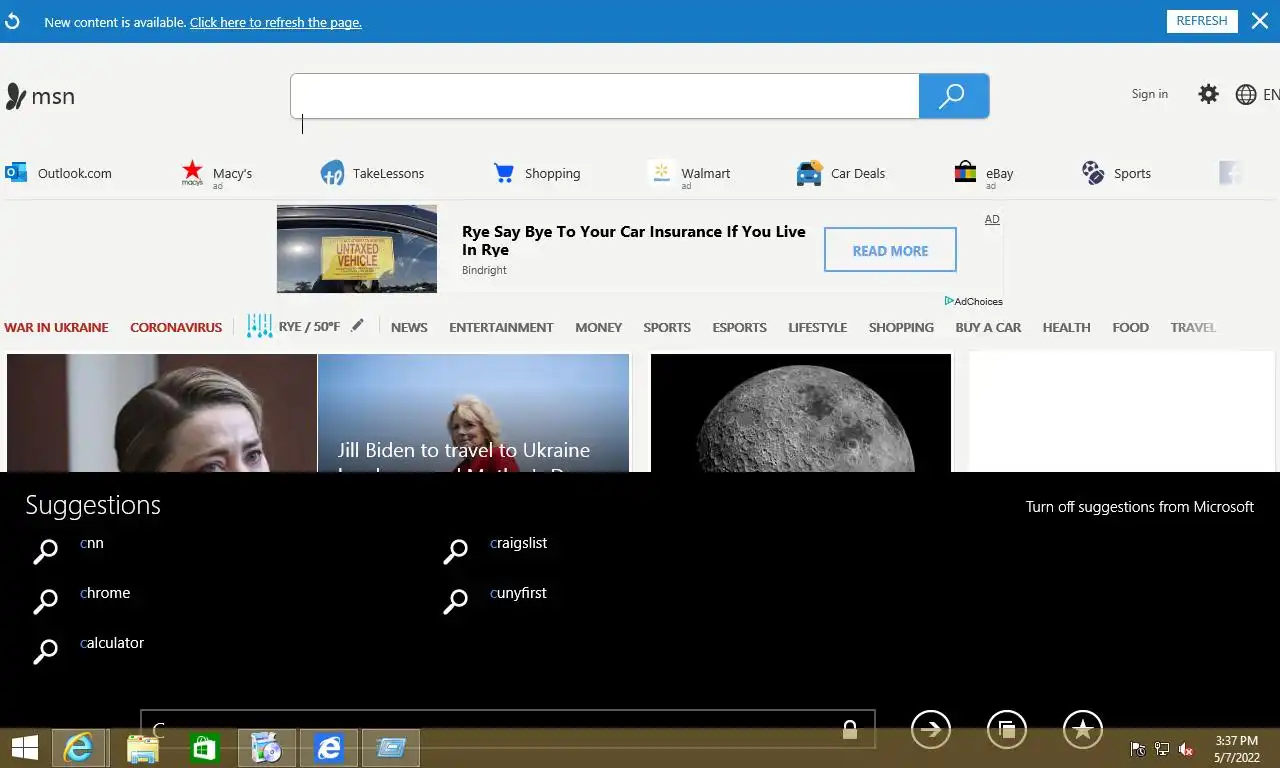Viewport: 1280px width, 768px height.
Task: Click the REFRESH button
Action: 1202,21
